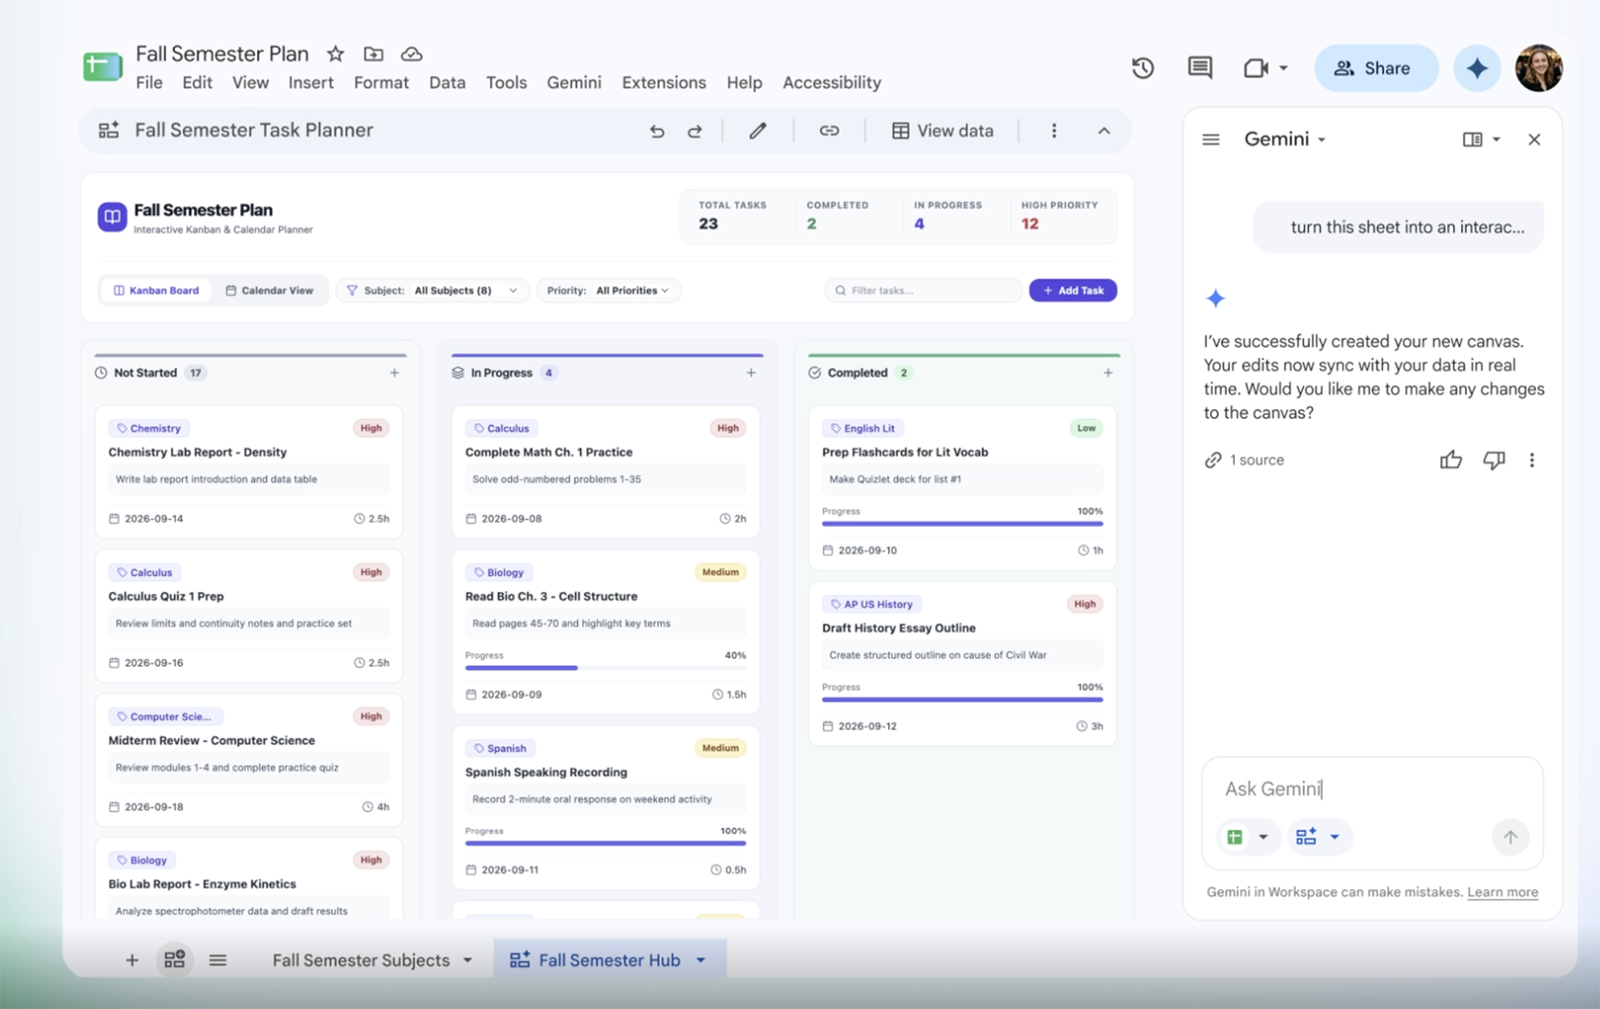This screenshot has width=1600, height=1009.
Task: Undo the last canvas action
Action: pyautogui.click(x=657, y=131)
